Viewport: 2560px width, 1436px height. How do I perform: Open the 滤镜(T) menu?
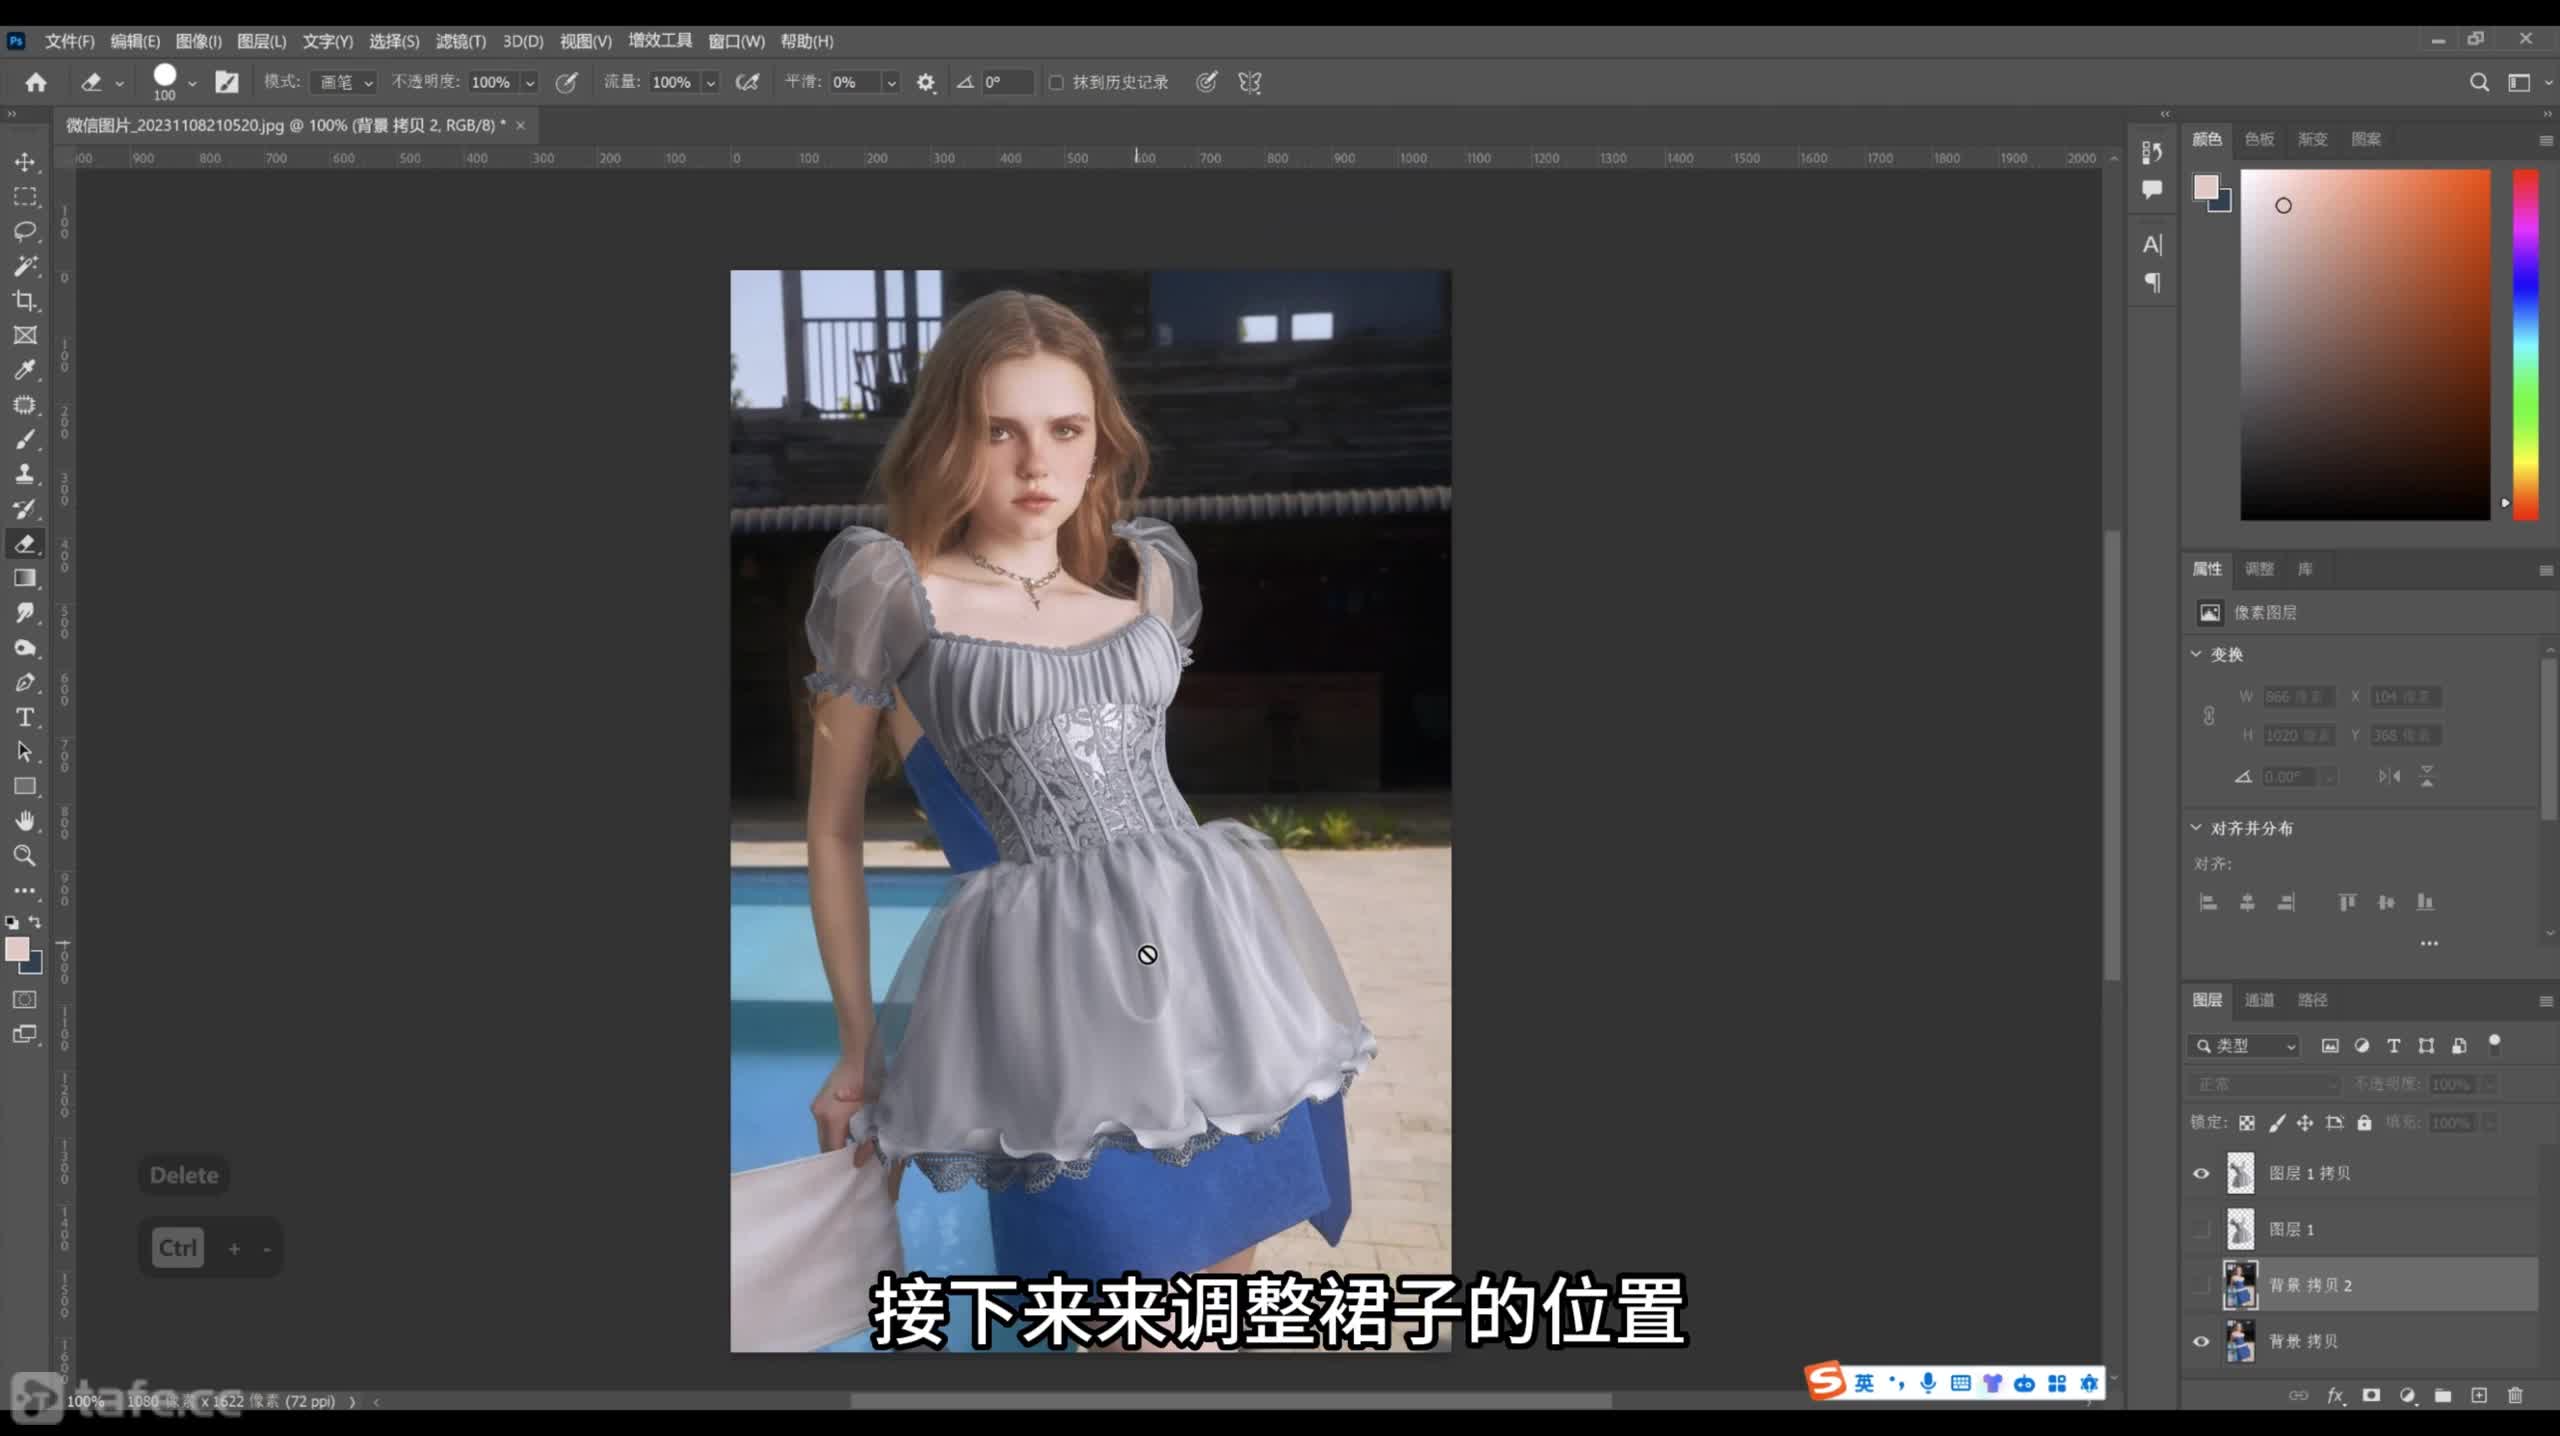(460, 41)
